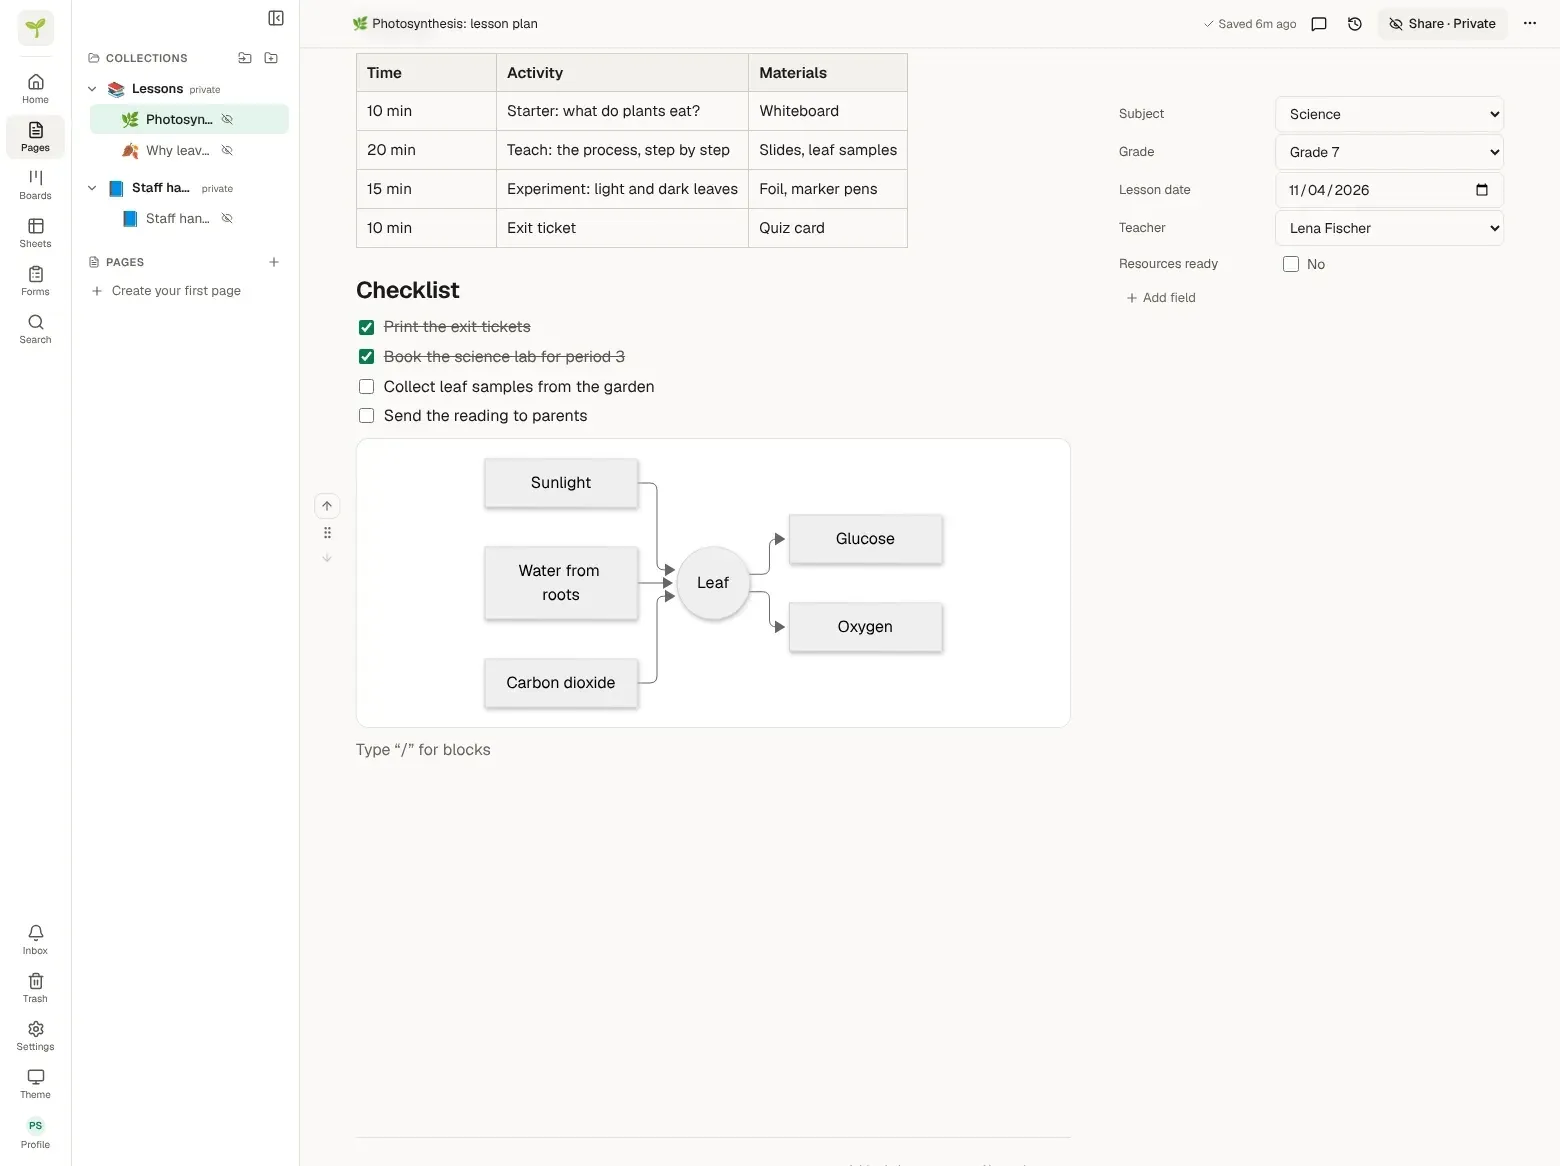Viewport: 1560px width, 1166px height.
Task: Open the Profile avatar
Action: 36,1133
